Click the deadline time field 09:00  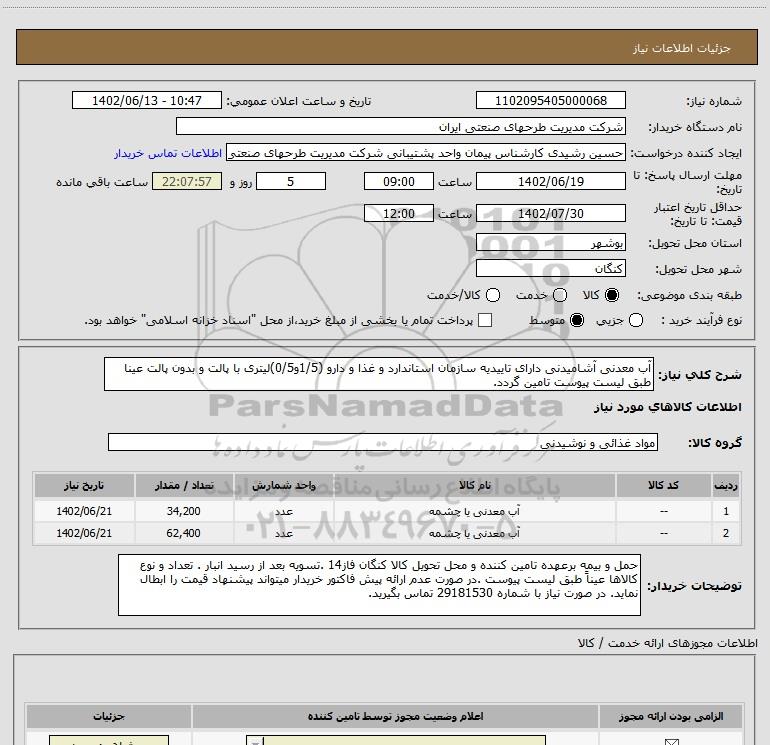tap(399, 181)
